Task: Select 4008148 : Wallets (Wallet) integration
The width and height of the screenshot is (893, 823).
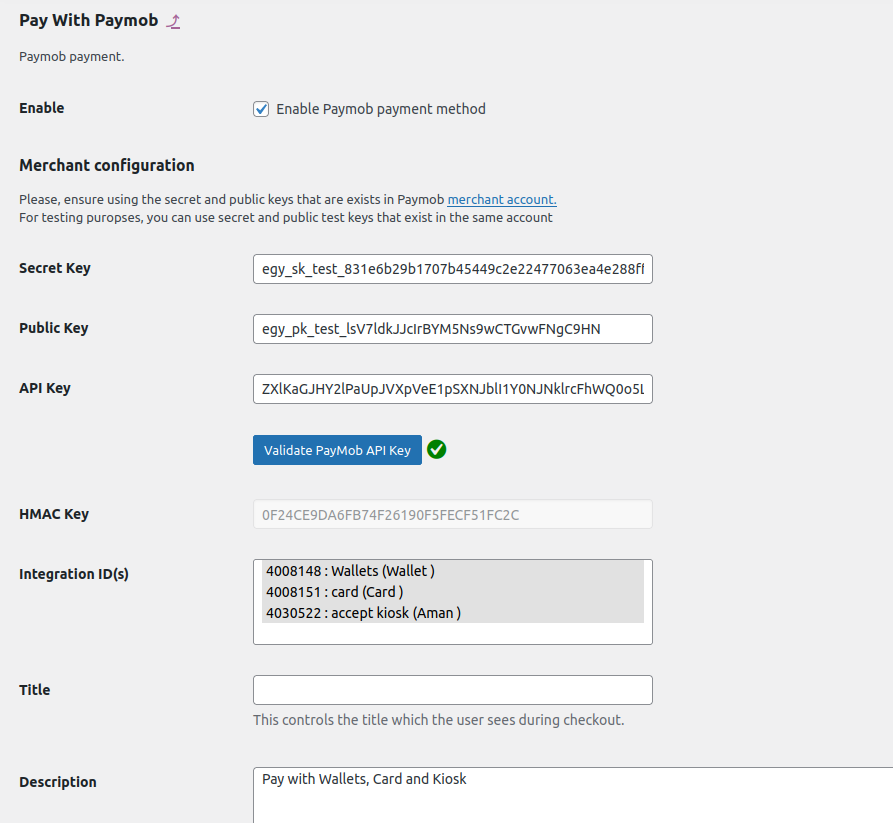Action: (453, 571)
